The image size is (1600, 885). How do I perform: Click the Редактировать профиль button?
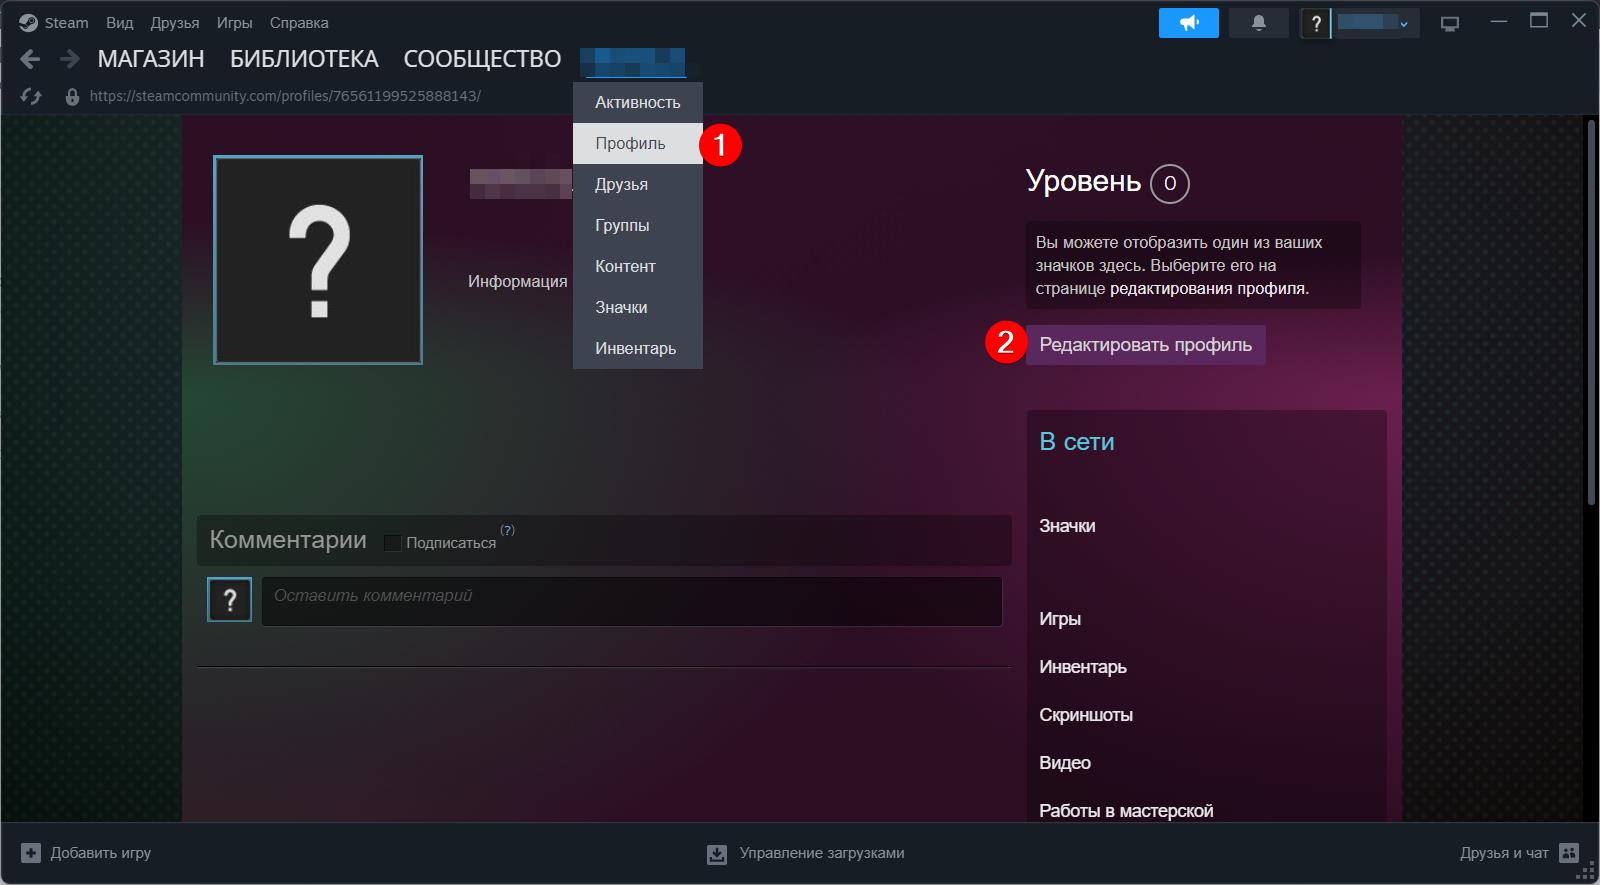[x=1146, y=345]
